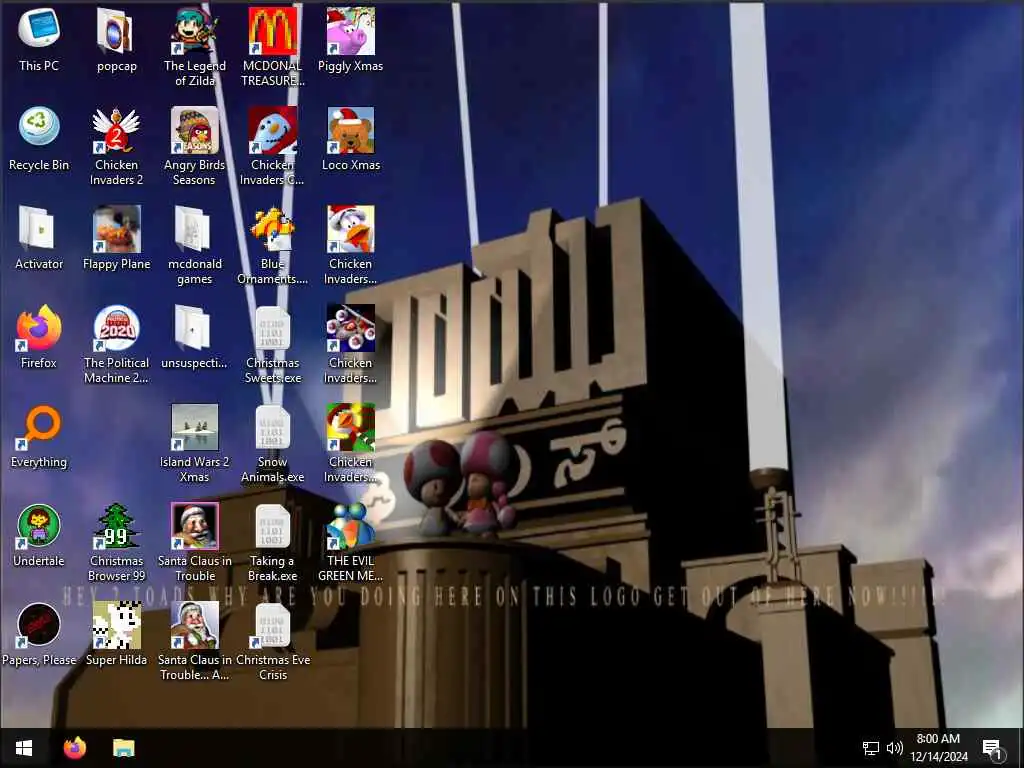
Task: Click the Christmas Browser 99 icon
Action: point(116,526)
